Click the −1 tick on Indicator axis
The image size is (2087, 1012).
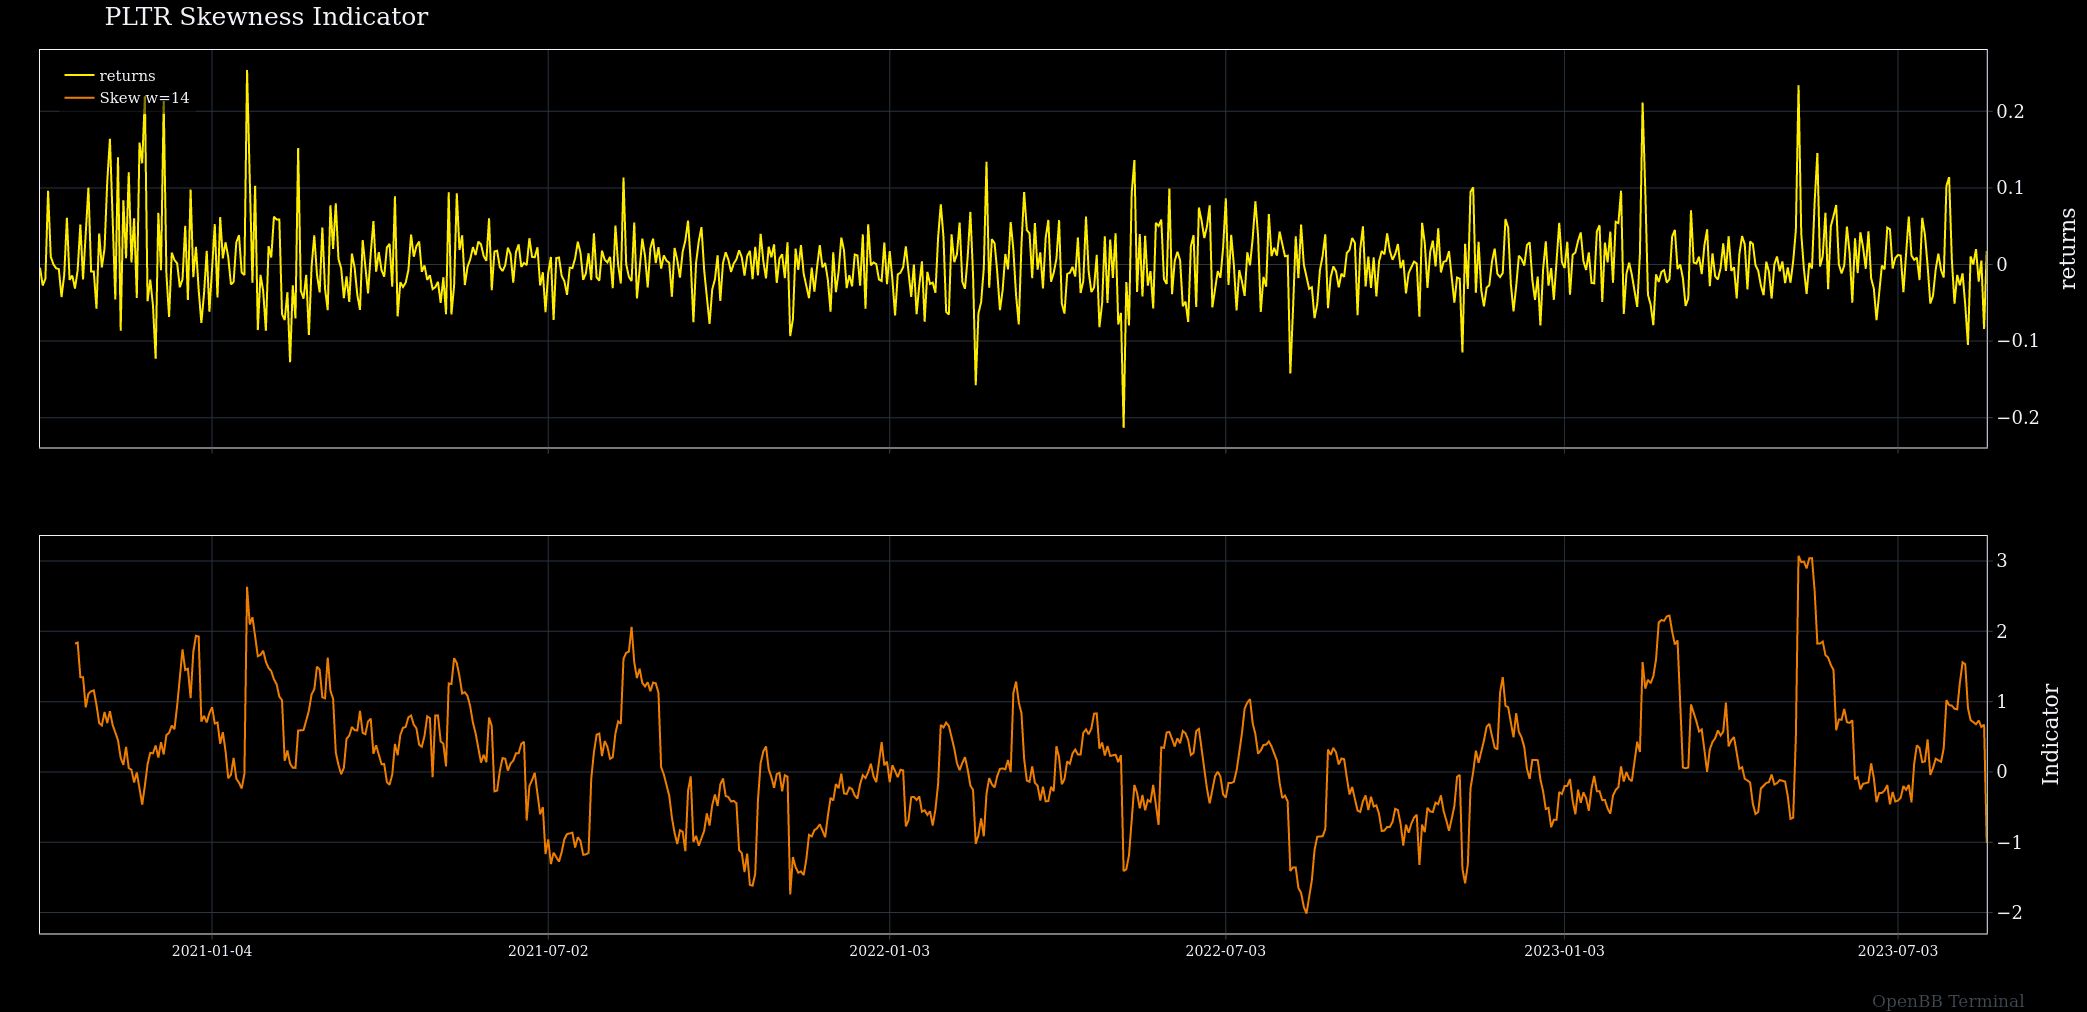(x=2009, y=843)
